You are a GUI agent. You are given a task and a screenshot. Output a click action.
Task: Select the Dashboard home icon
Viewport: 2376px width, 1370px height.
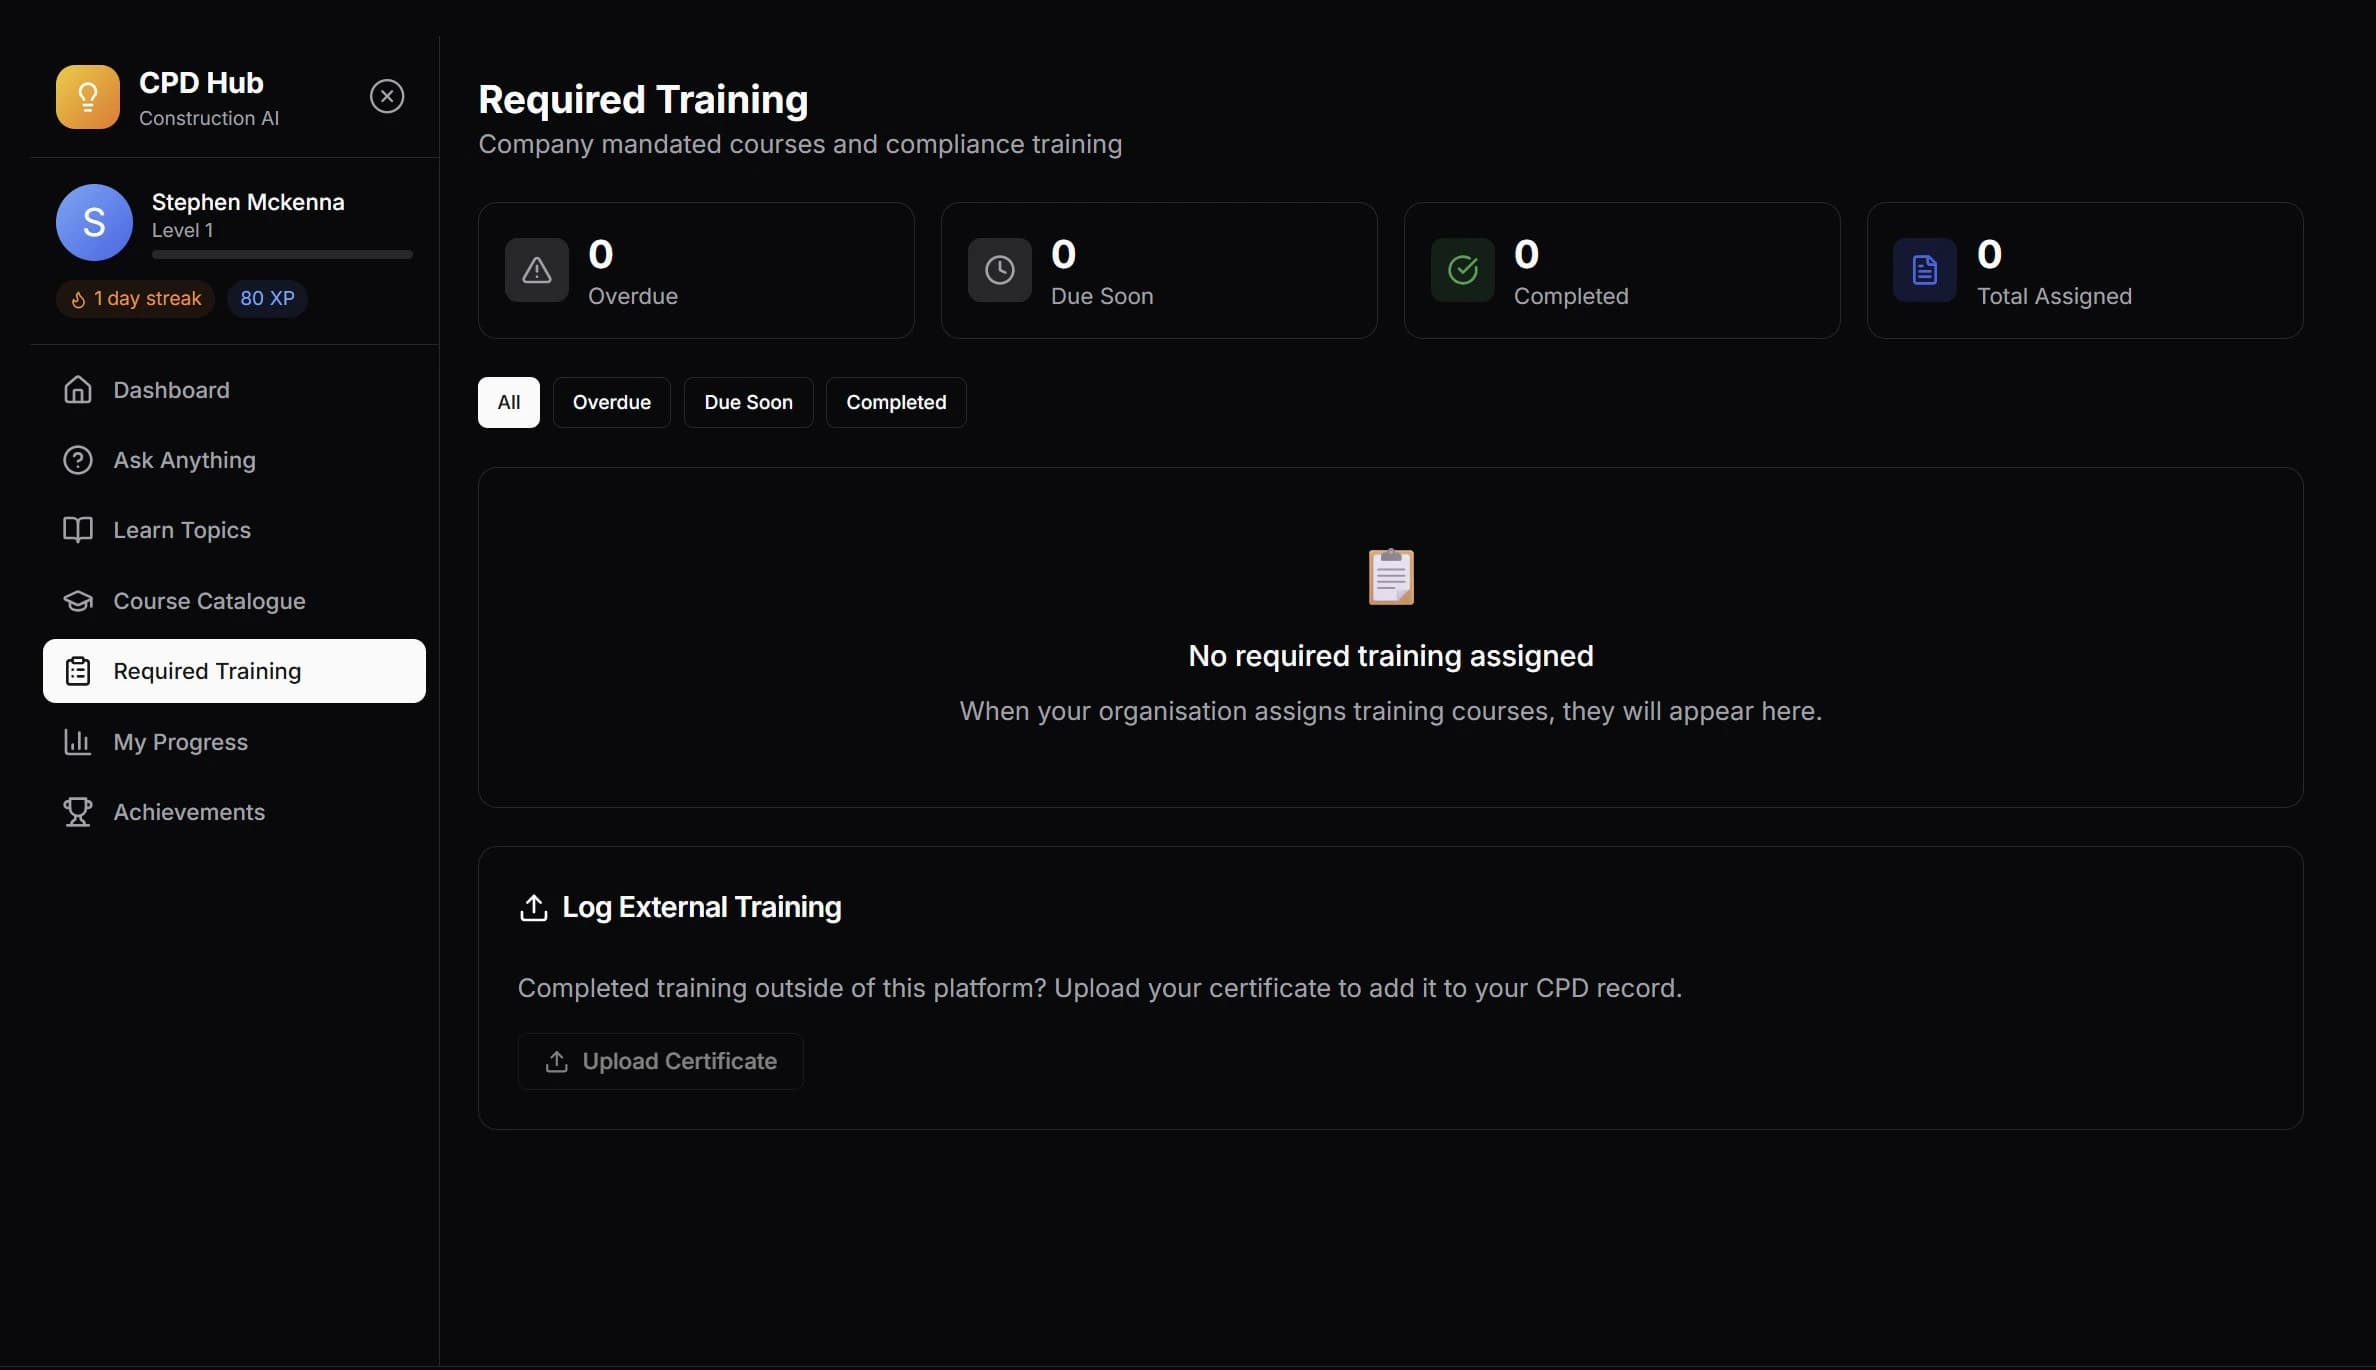coord(77,389)
